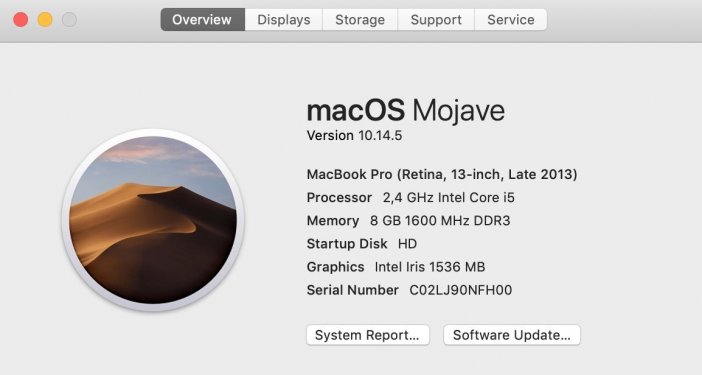Screen dimensions: 702x375
Task: Click the MacBook Pro Retina model line
Action: (x=442, y=174)
